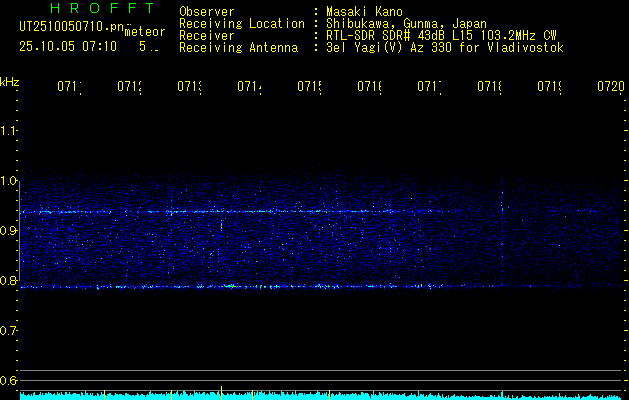Image resolution: width=629 pixels, height=400 pixels.
Task: Select the location Shibukawa, Gunma, Japan
Action: (x=406, y=24)
